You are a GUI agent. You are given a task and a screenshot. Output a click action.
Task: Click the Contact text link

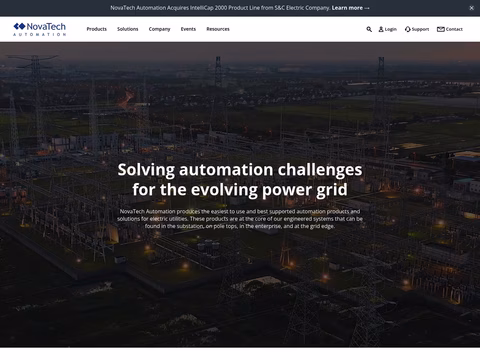[x=454, y=29]
